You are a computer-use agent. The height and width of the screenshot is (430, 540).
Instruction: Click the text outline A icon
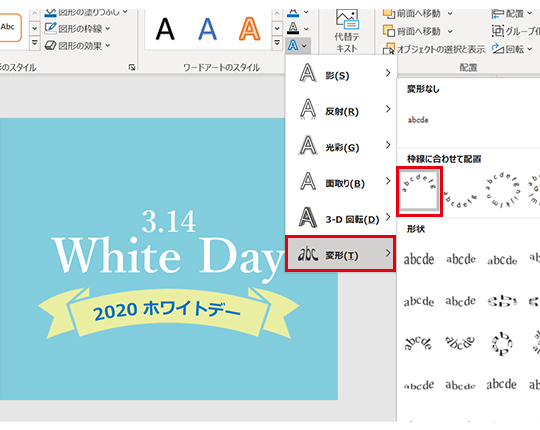point(293,28)
